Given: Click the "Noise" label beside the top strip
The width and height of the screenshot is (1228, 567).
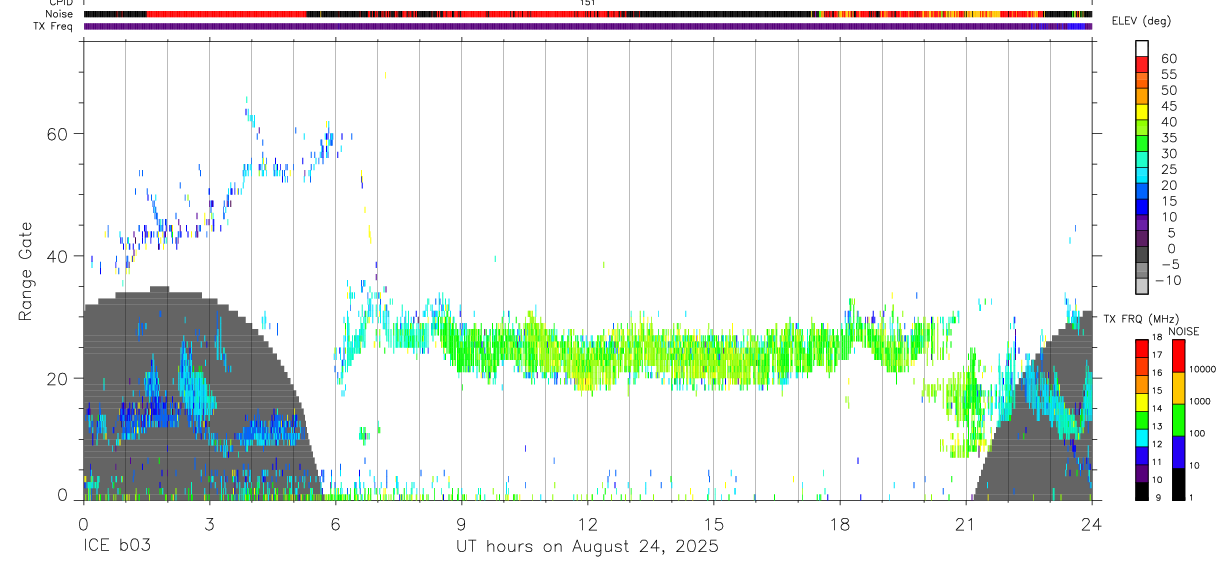Looking at the screenshot, I should click(x=59, y=14).
